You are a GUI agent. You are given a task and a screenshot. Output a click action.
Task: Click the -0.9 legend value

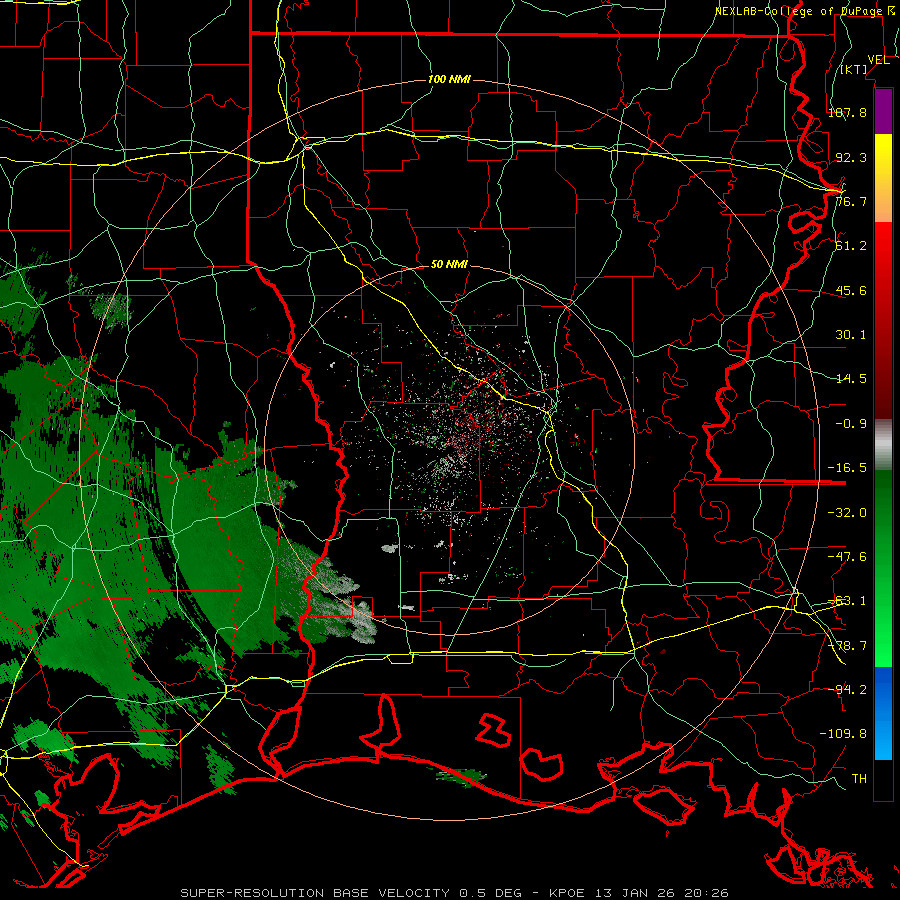[x=851, y=424]
